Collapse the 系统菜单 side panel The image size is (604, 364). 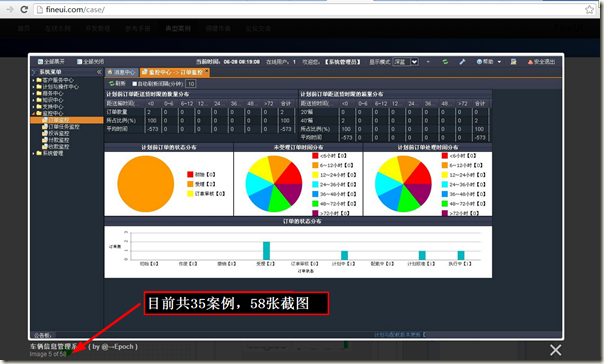coord(99,72)
